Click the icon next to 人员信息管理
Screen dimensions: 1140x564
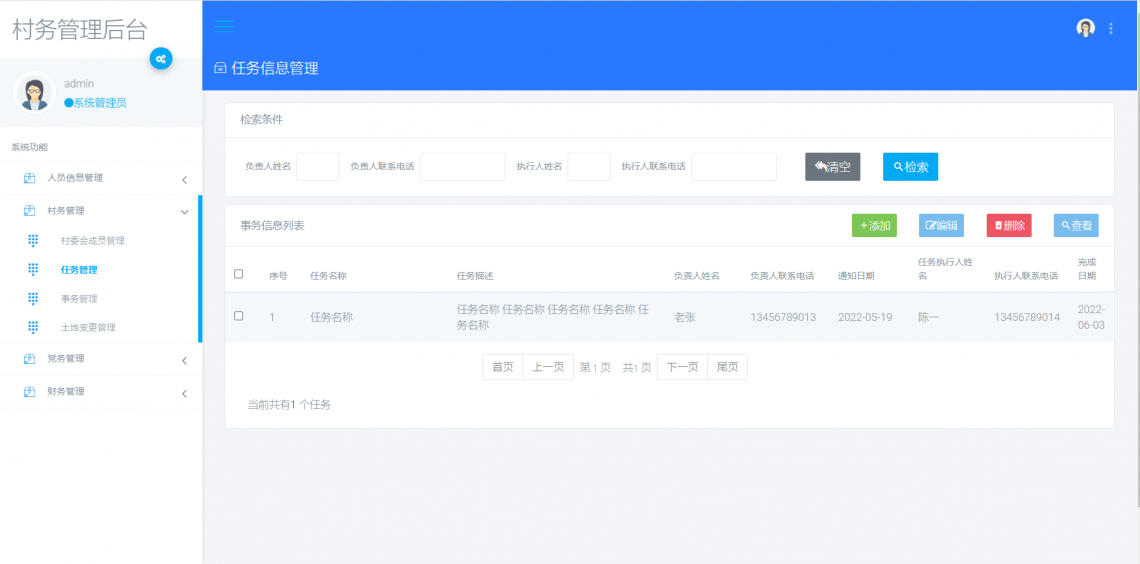[30, 178]
